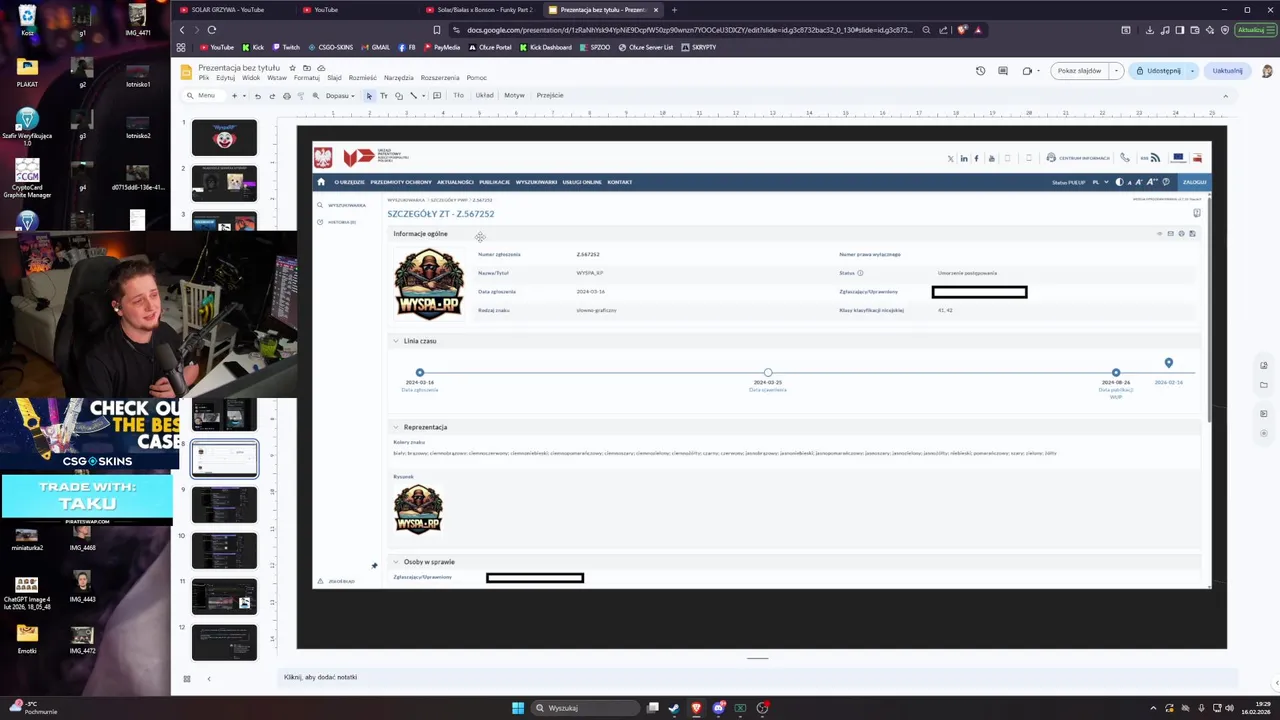This screenshot has width=1280, height=720.
Task: Open the line tool dropdown arrow
Action: tap(422, 96)
